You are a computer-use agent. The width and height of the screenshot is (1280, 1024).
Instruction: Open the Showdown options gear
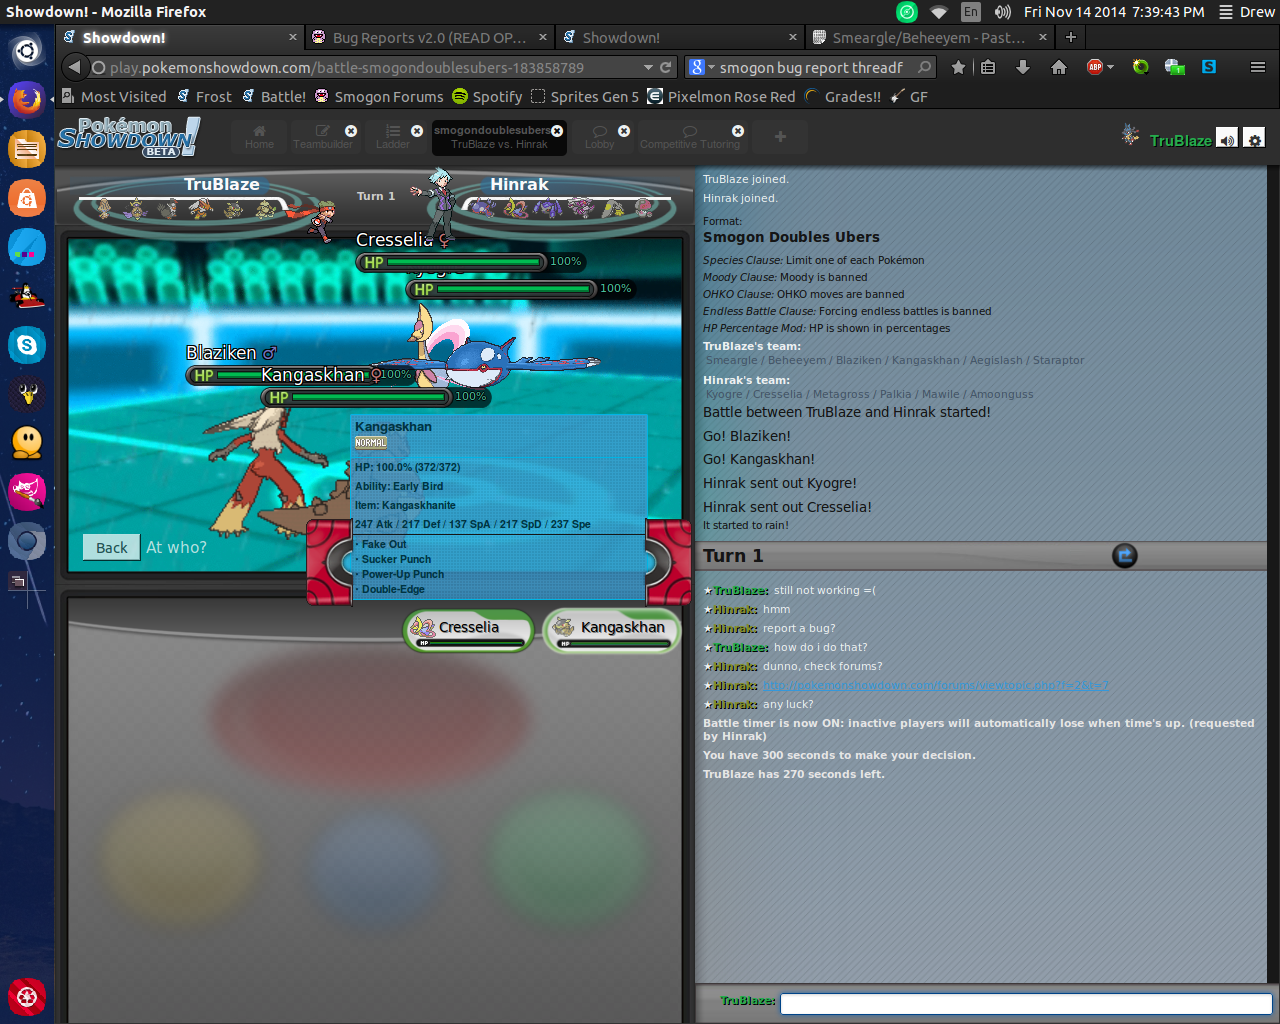1254,139
